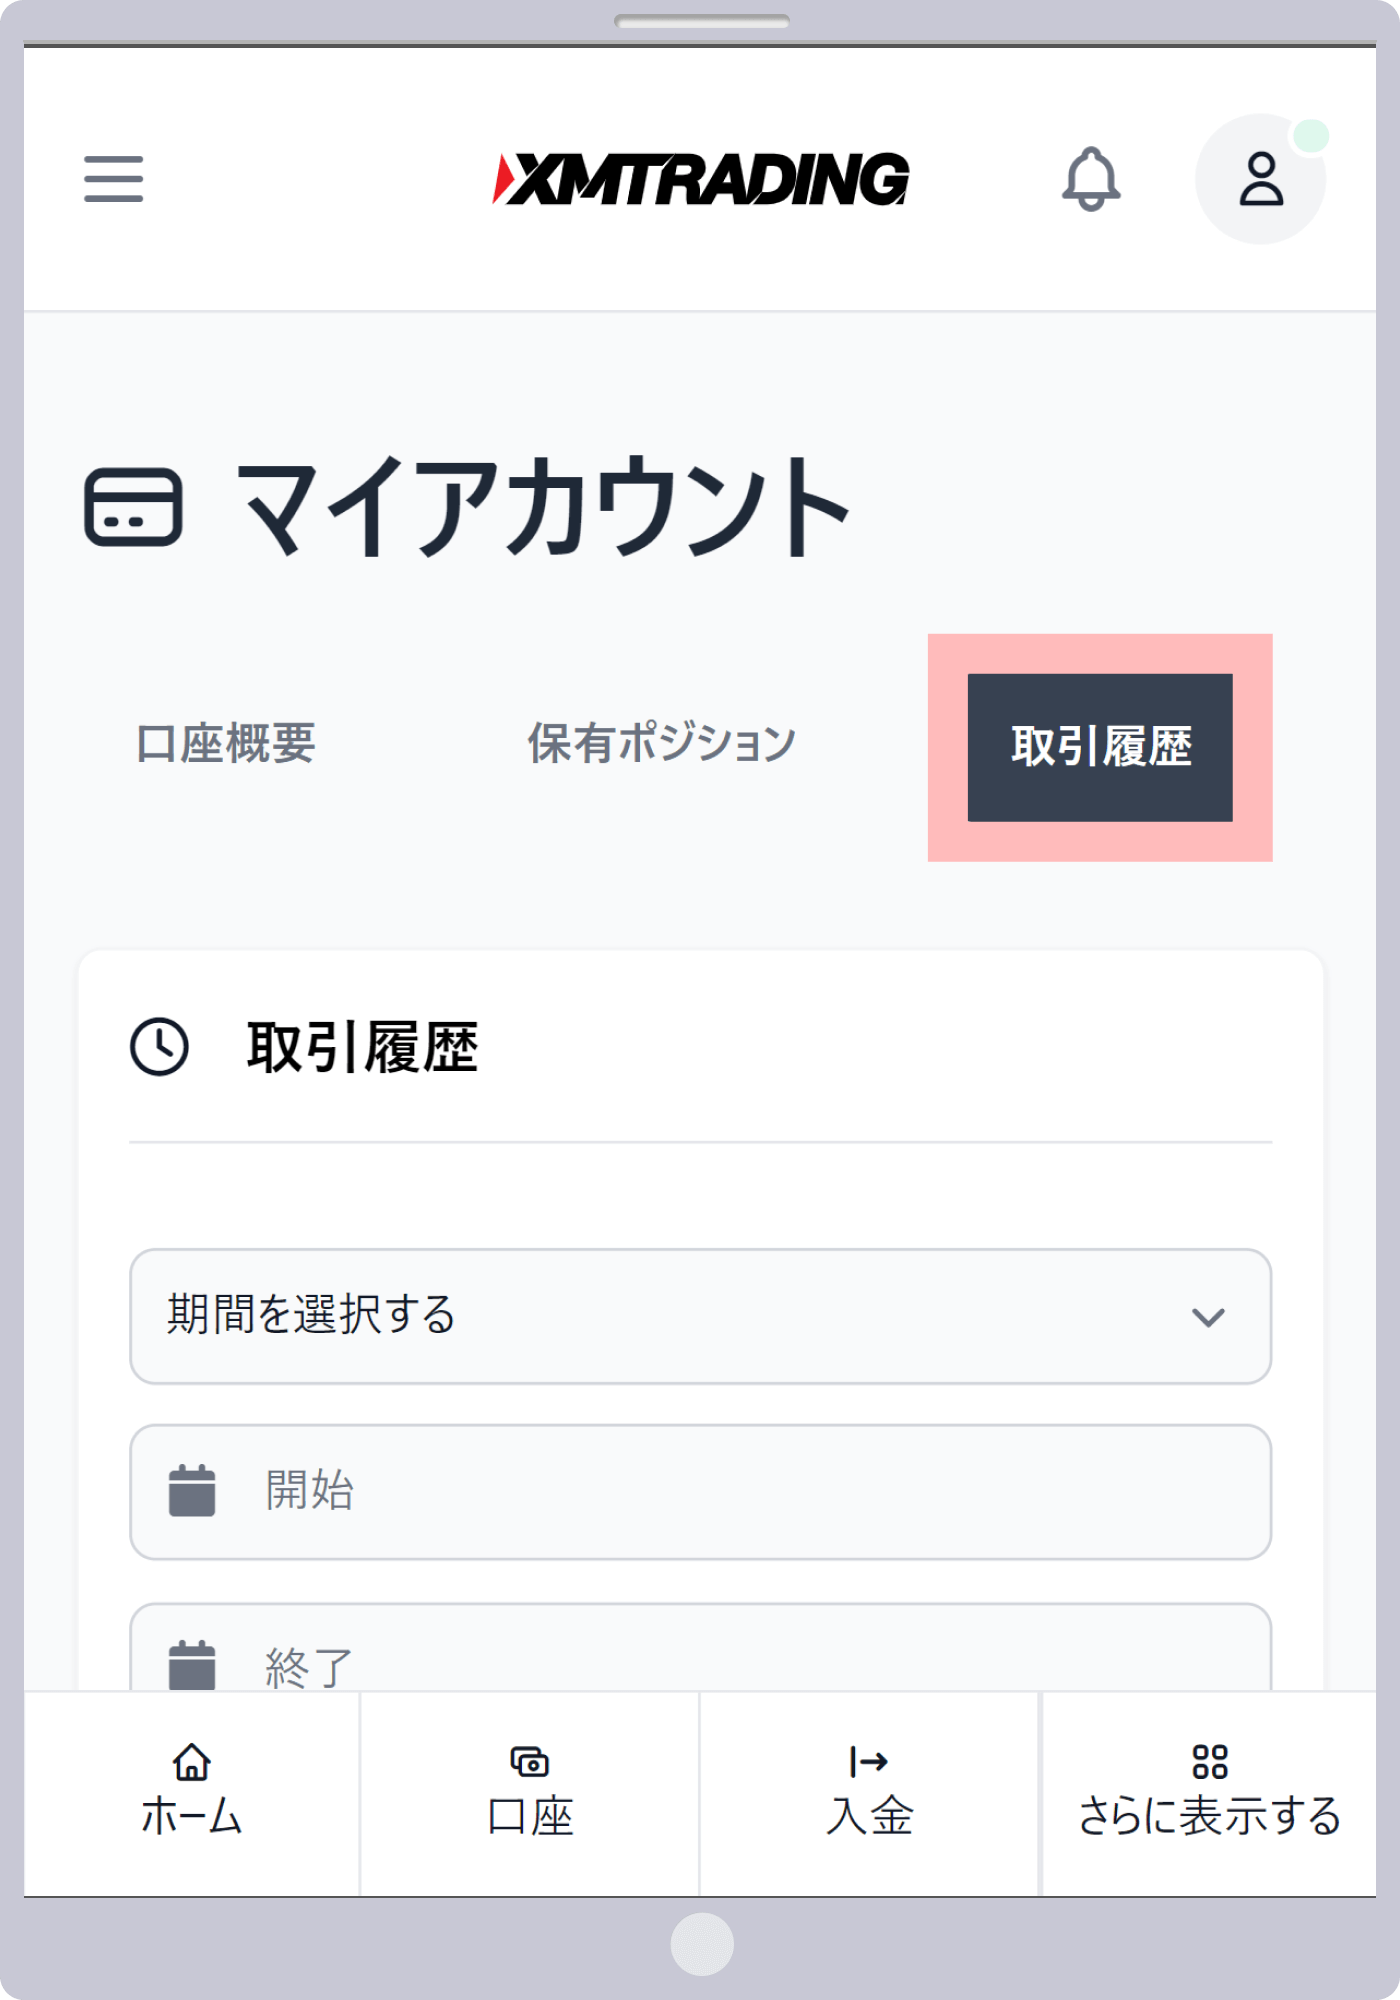
Task: Open the profile avatar menu
Action: pyautogui.click(x=1260, y=178)
